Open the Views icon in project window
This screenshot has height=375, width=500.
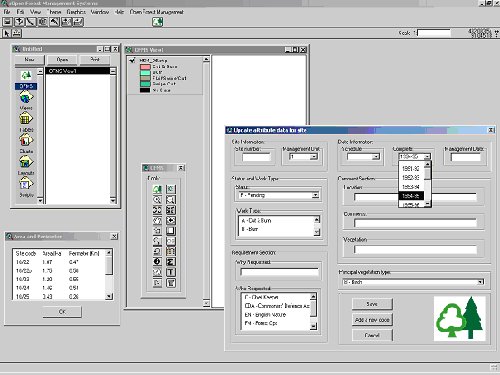pos(26,98)
